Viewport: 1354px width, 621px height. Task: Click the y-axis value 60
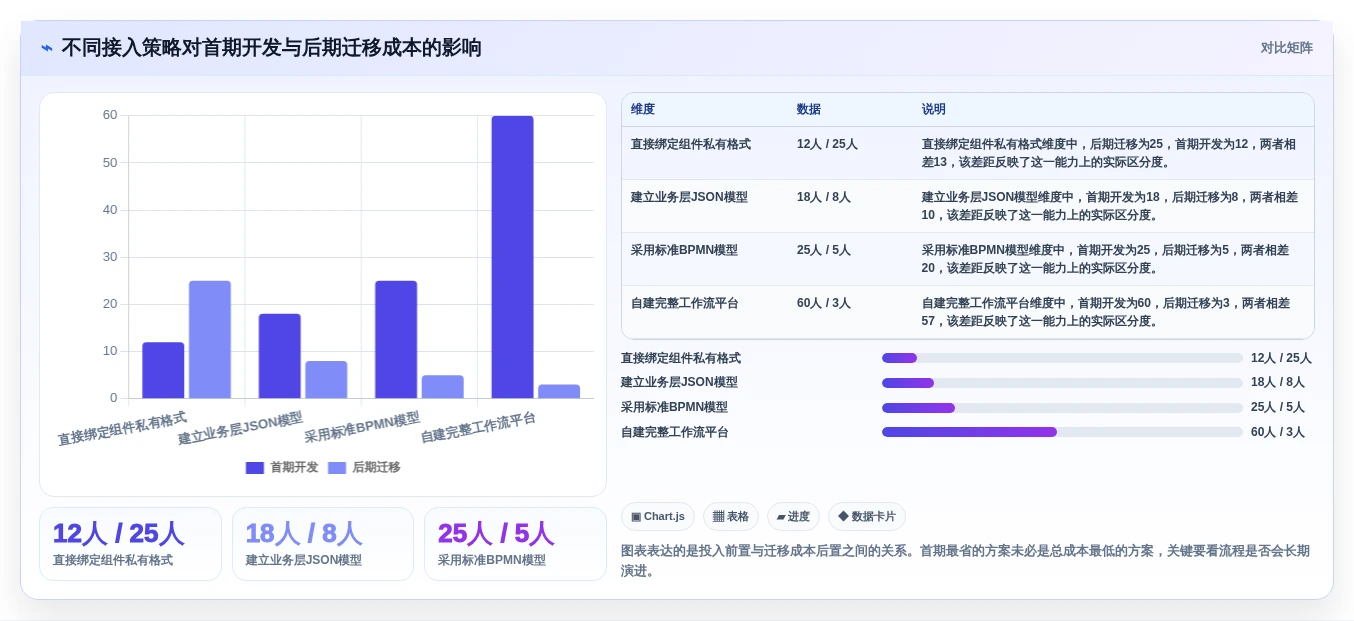[x=110, y=115]
